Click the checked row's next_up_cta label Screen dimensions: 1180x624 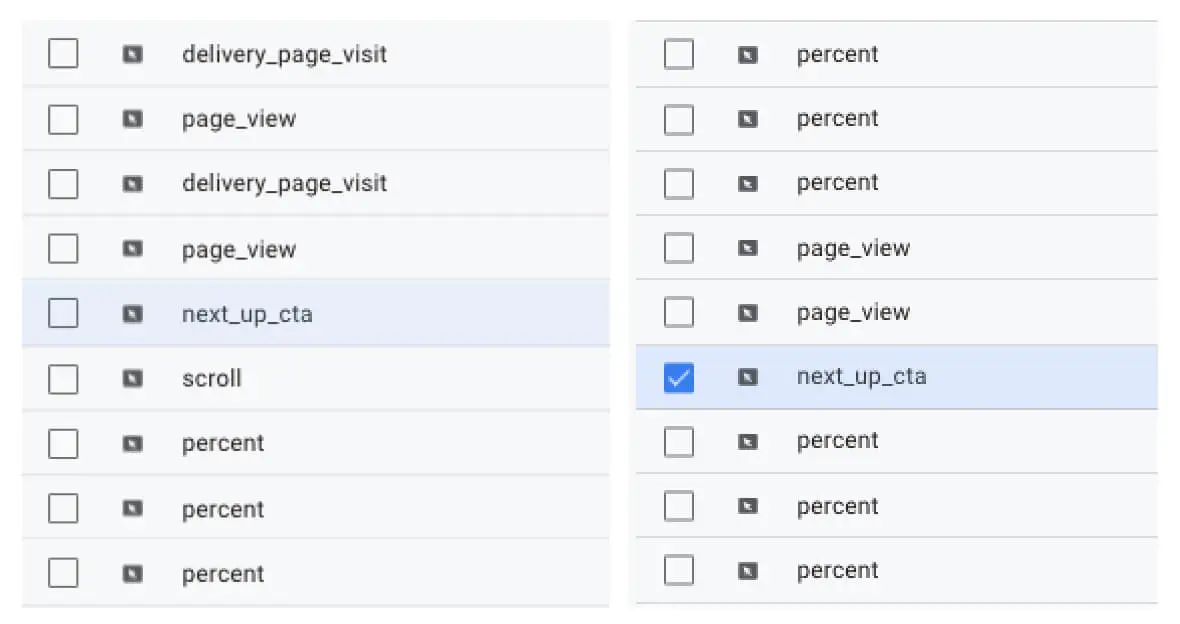coord(861,377)
